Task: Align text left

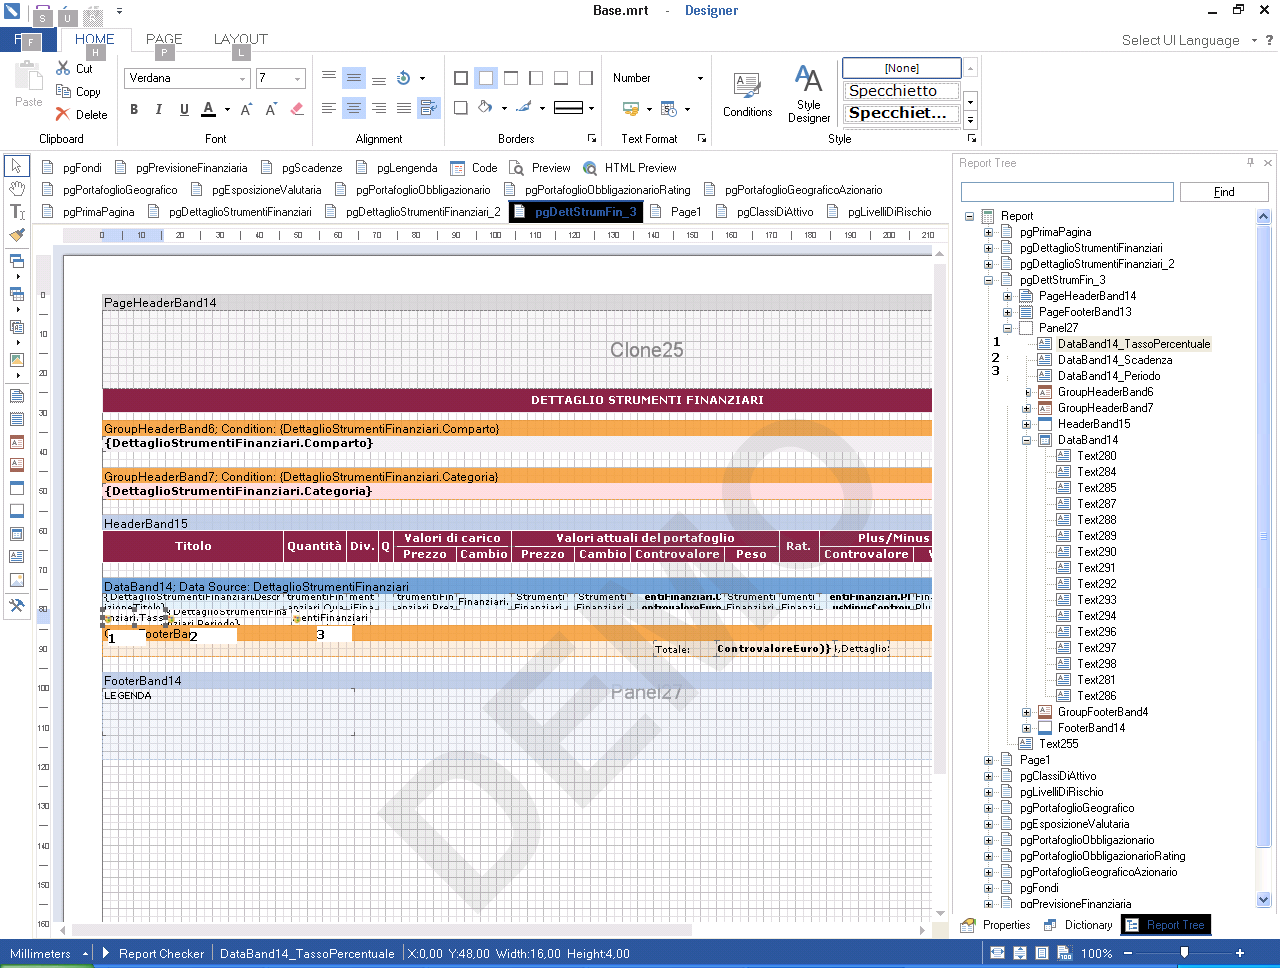Action: 329,108
